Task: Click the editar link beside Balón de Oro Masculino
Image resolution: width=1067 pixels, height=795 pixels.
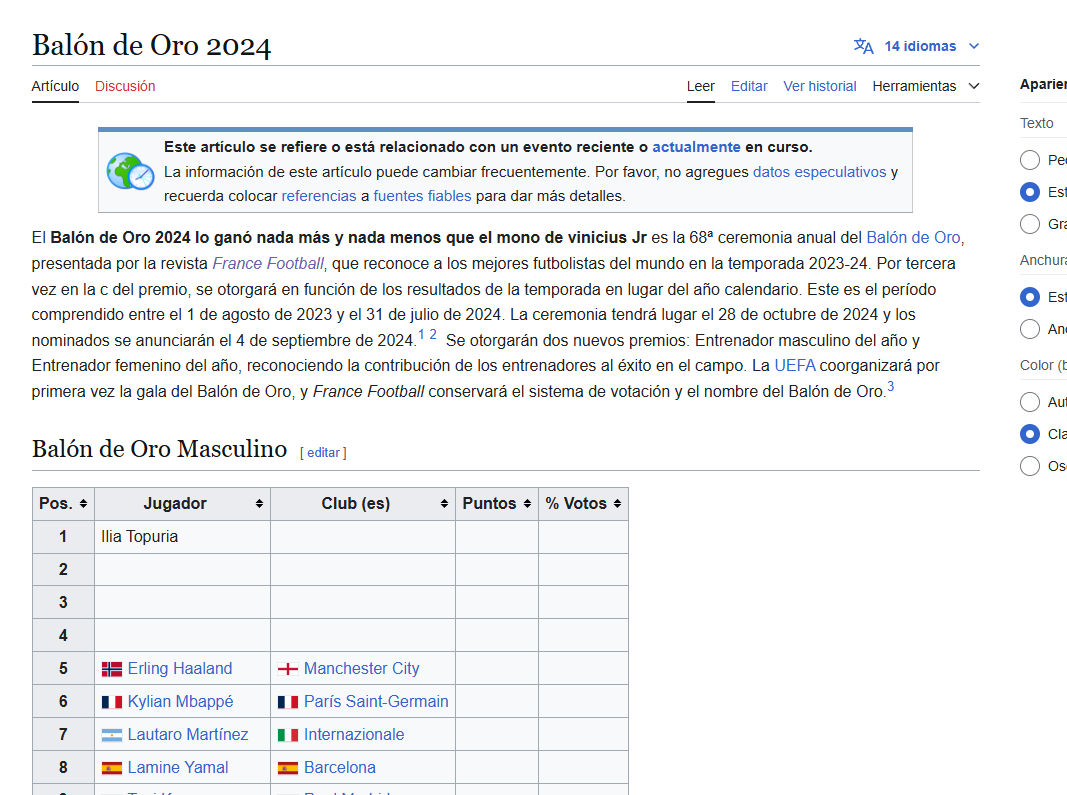Action: tap(323, 453)
